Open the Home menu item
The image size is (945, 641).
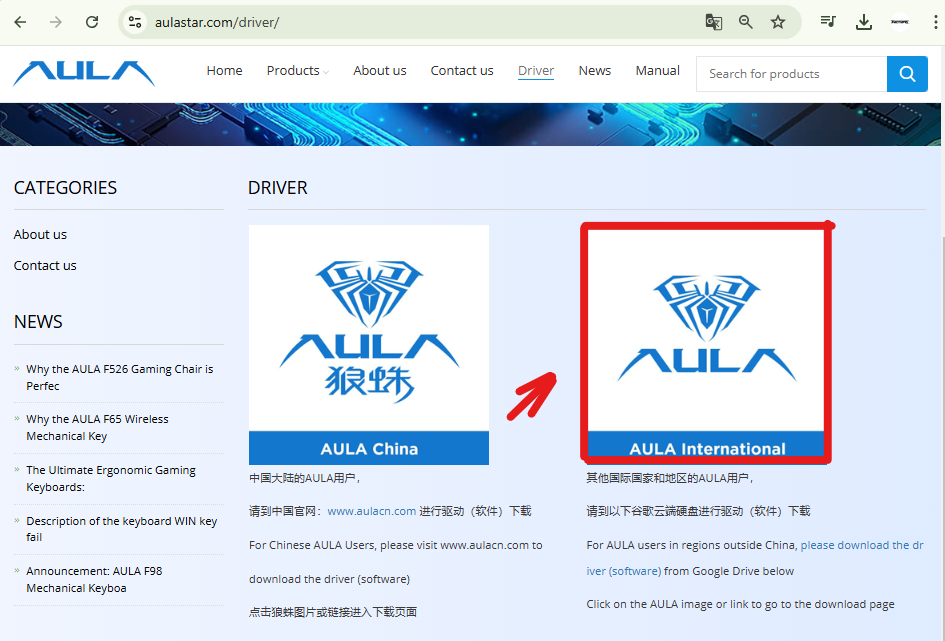click(224, 70)
